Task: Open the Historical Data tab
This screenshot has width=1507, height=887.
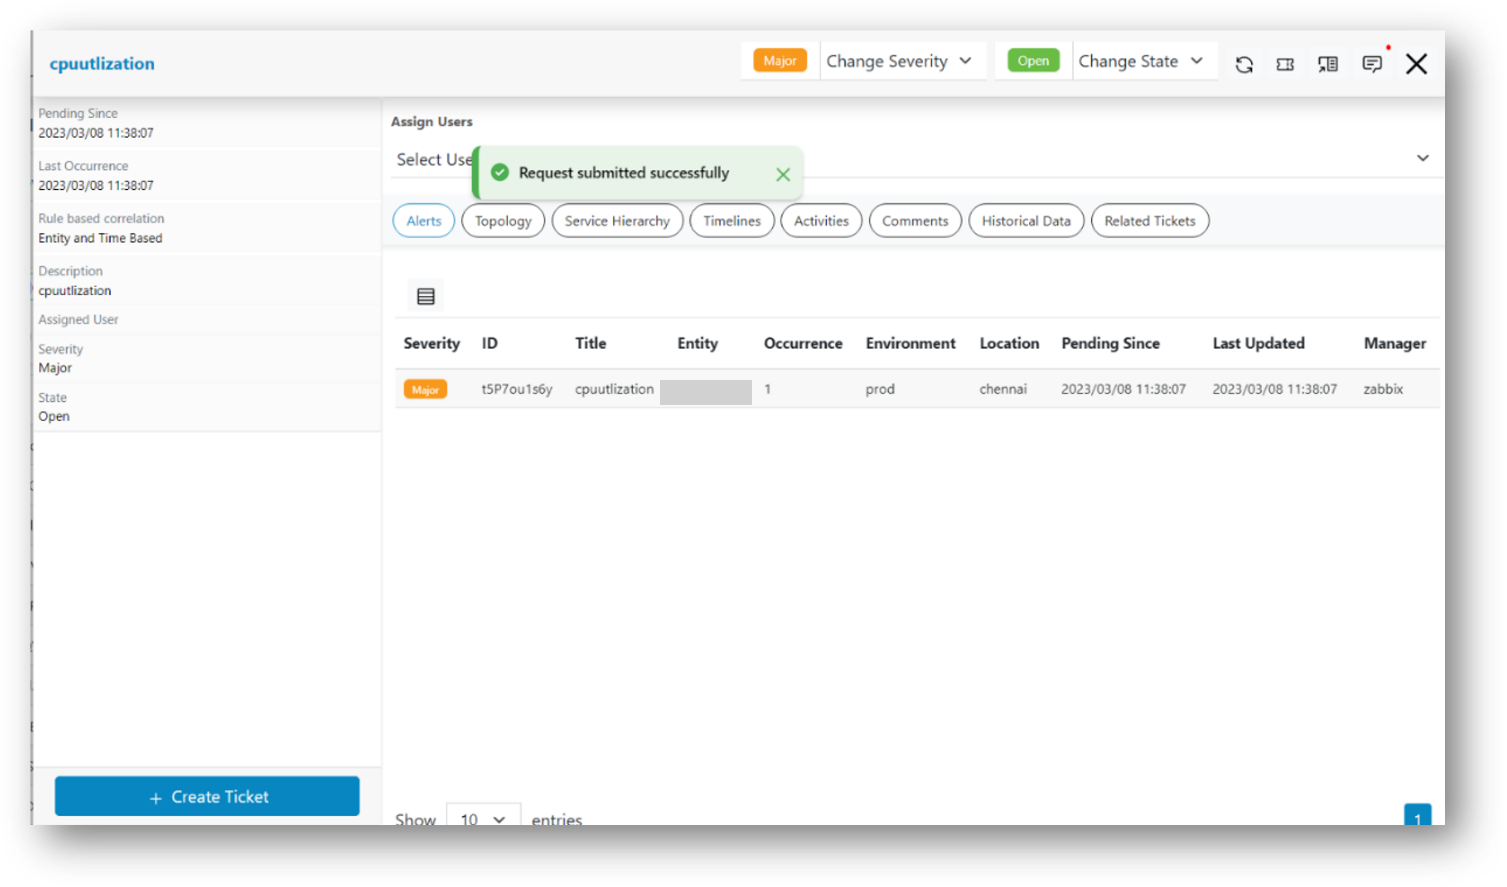Action: pos(1026,221)
